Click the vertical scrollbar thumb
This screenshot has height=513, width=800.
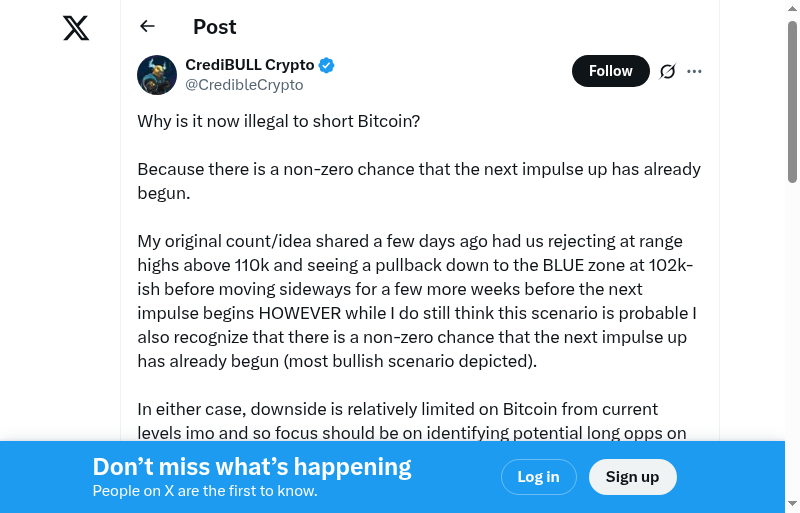[x=793, y=100]
